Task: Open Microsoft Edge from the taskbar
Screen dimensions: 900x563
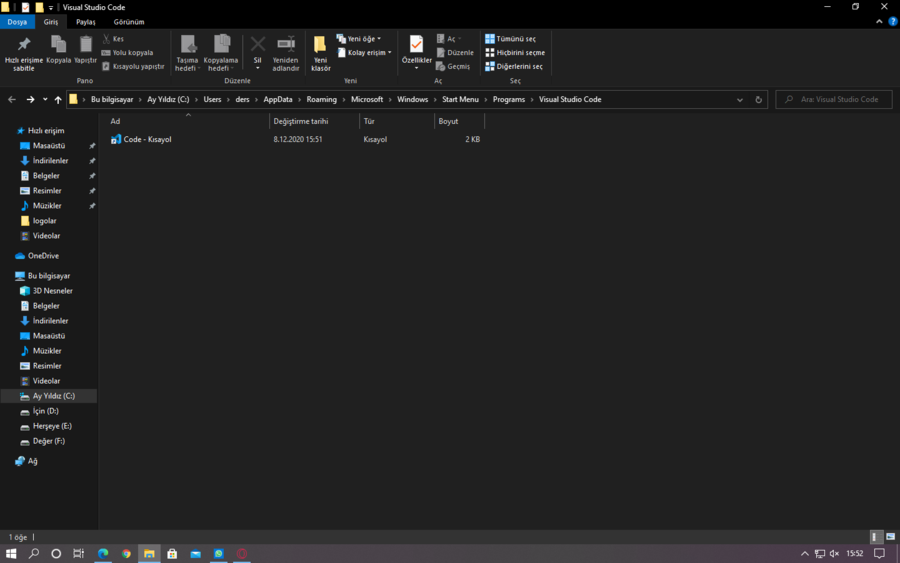Action: tap(103, 553)
